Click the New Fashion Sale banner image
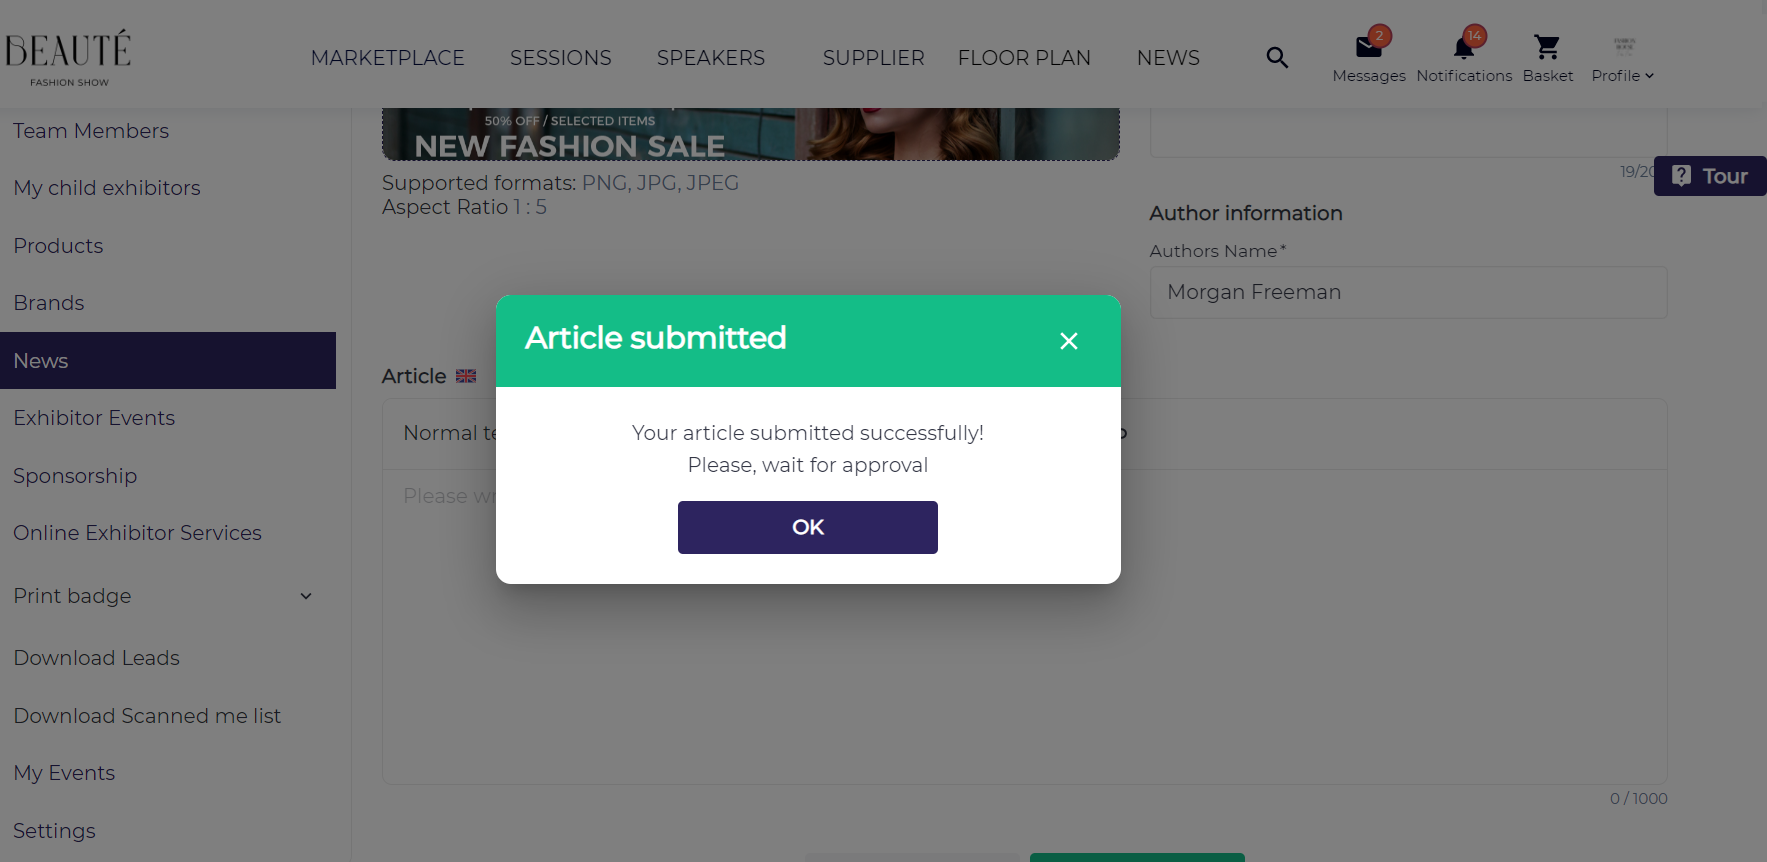 click(751, 134)
